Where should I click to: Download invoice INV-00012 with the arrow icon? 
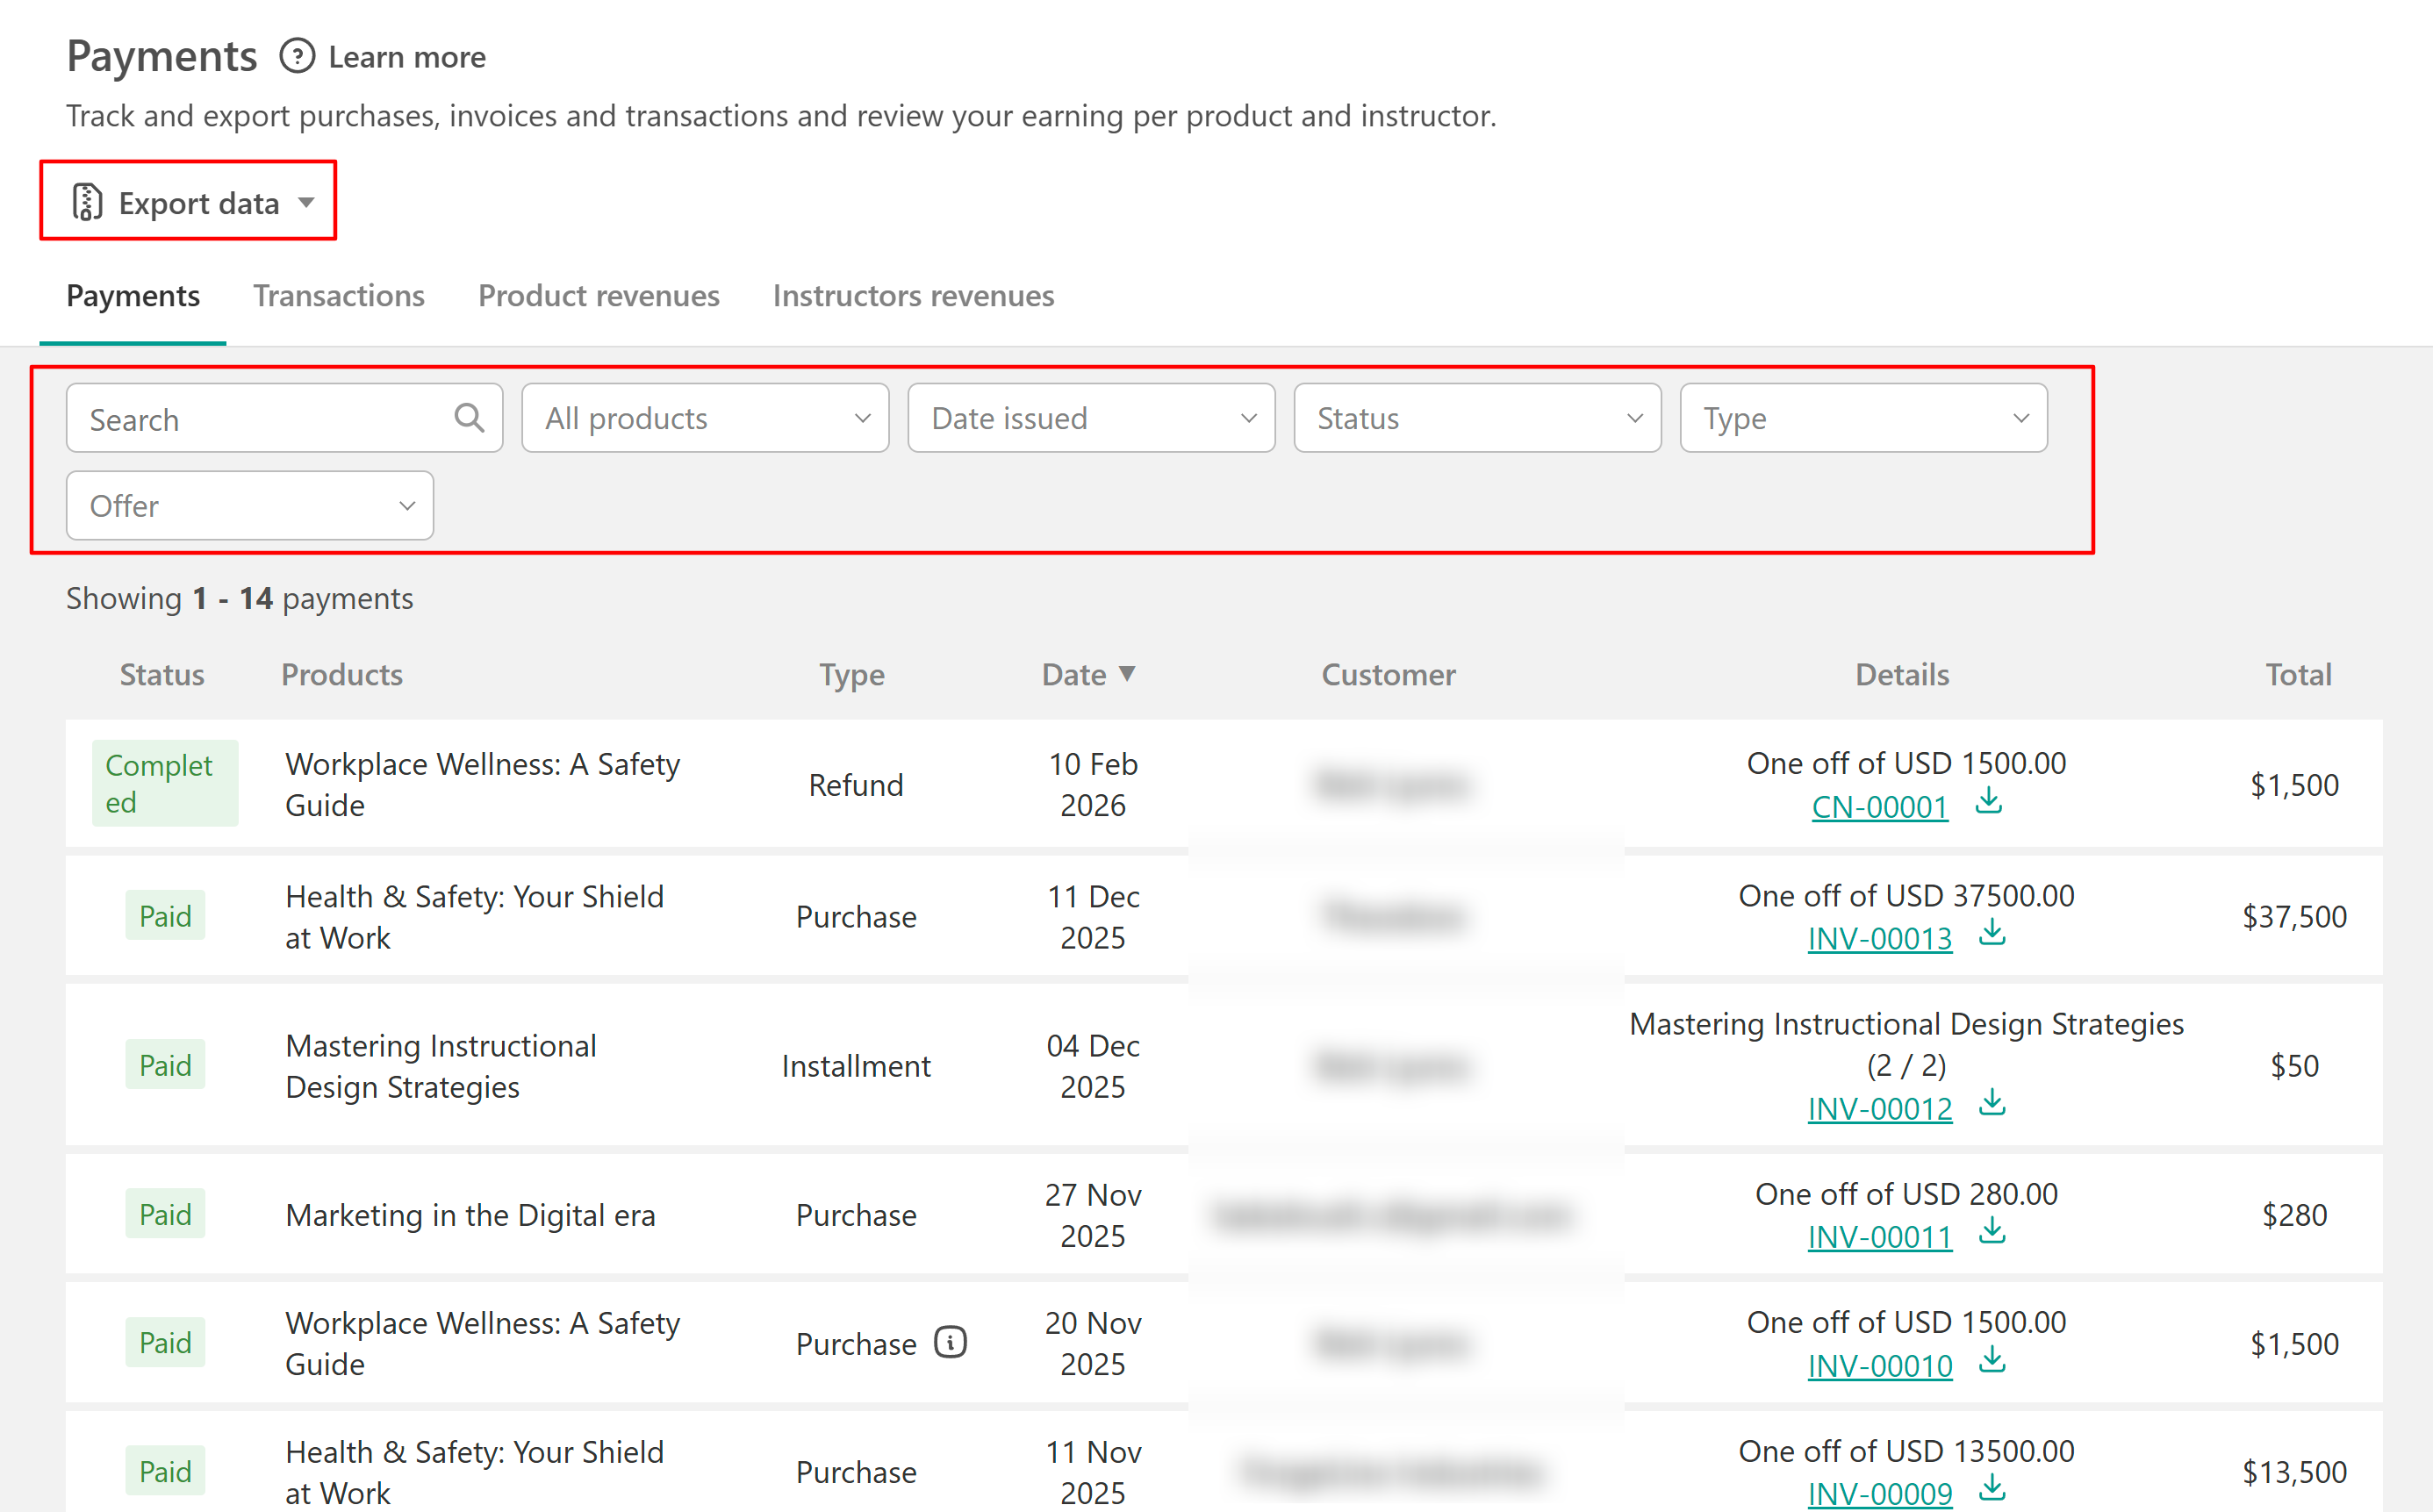[x=1992, y=1103]
